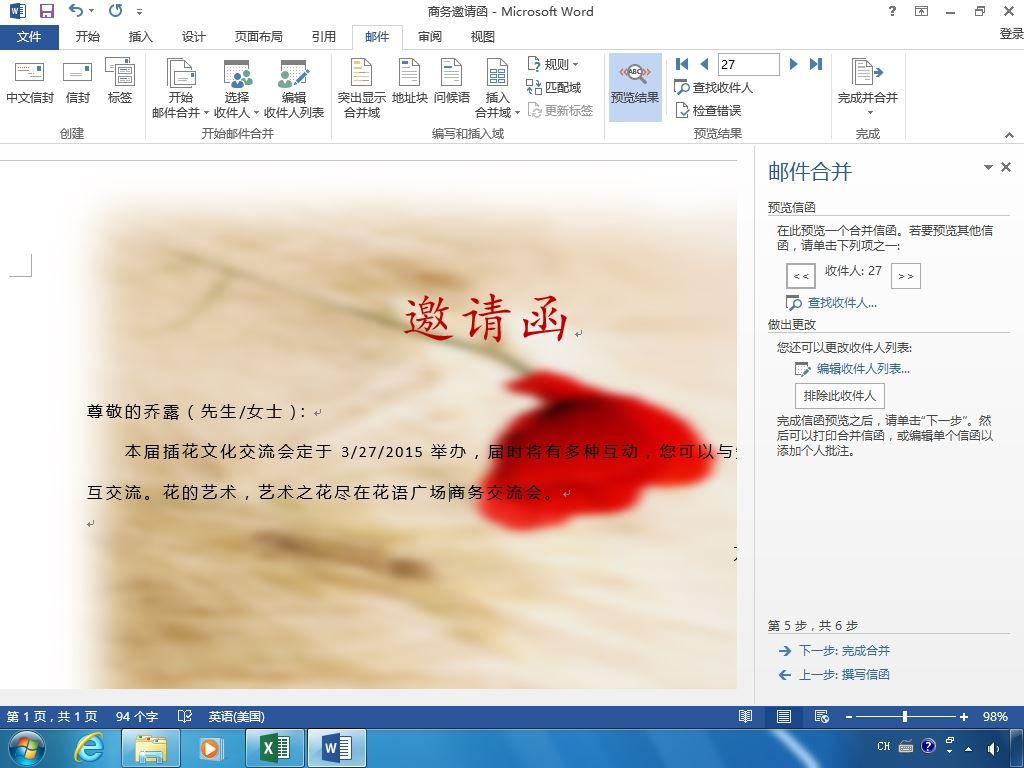
Task: Go to next record arrow
Action: [x=793, y=64]
